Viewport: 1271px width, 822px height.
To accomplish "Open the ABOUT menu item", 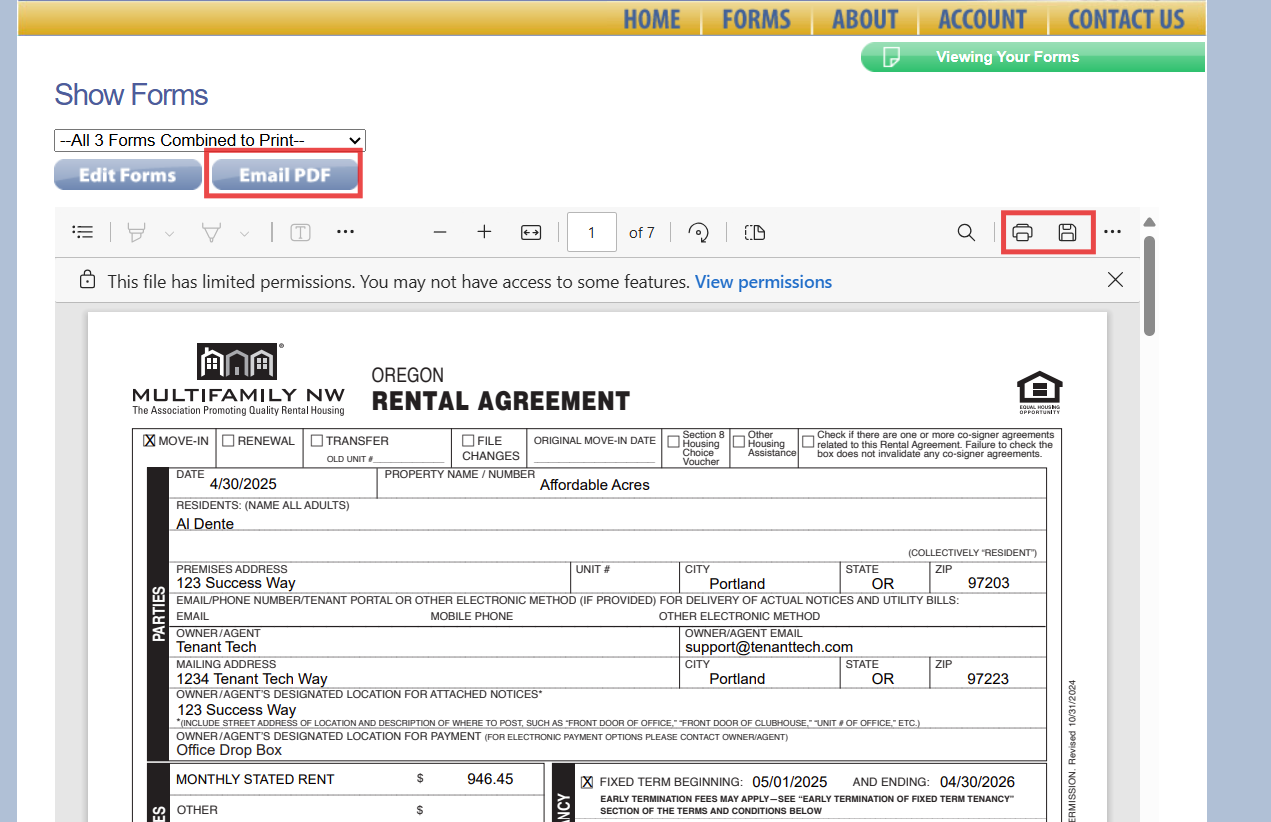I will tap(865, 19).
